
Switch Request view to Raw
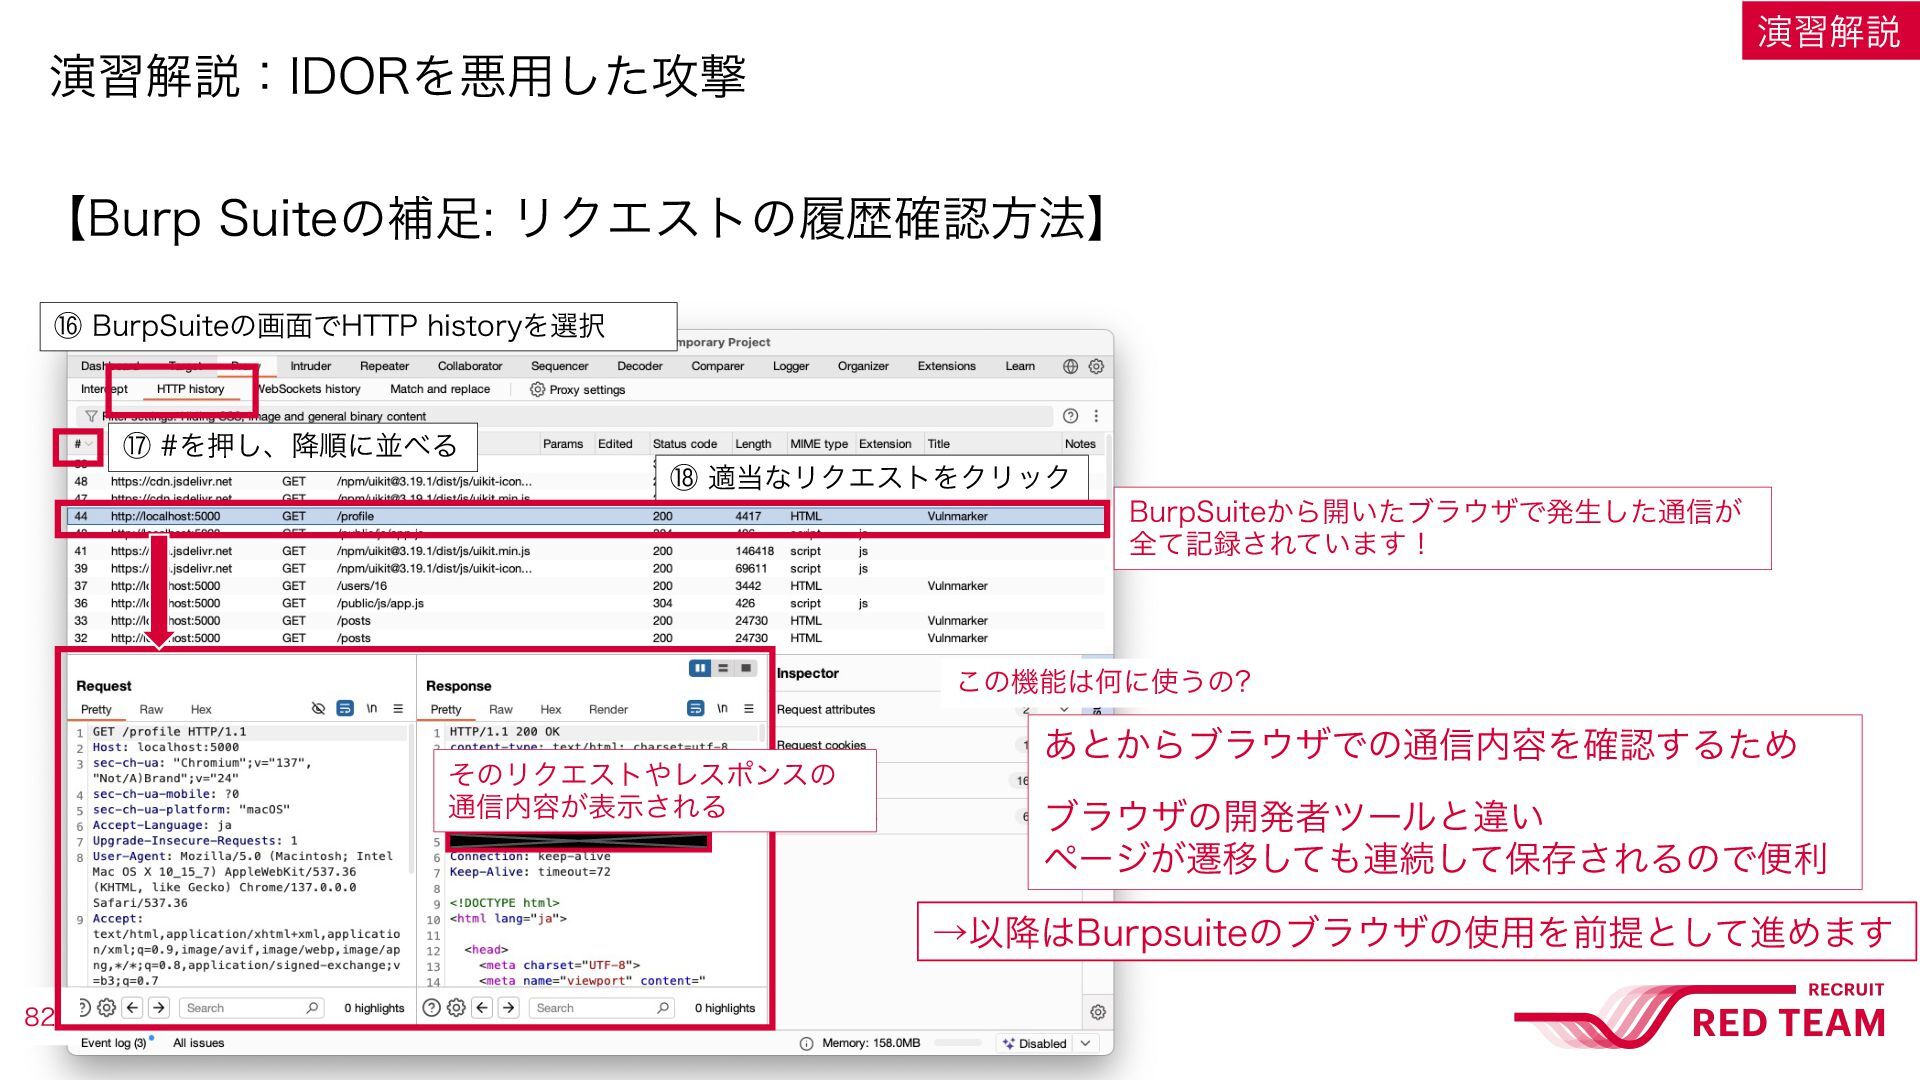click(x=151, y=710)
